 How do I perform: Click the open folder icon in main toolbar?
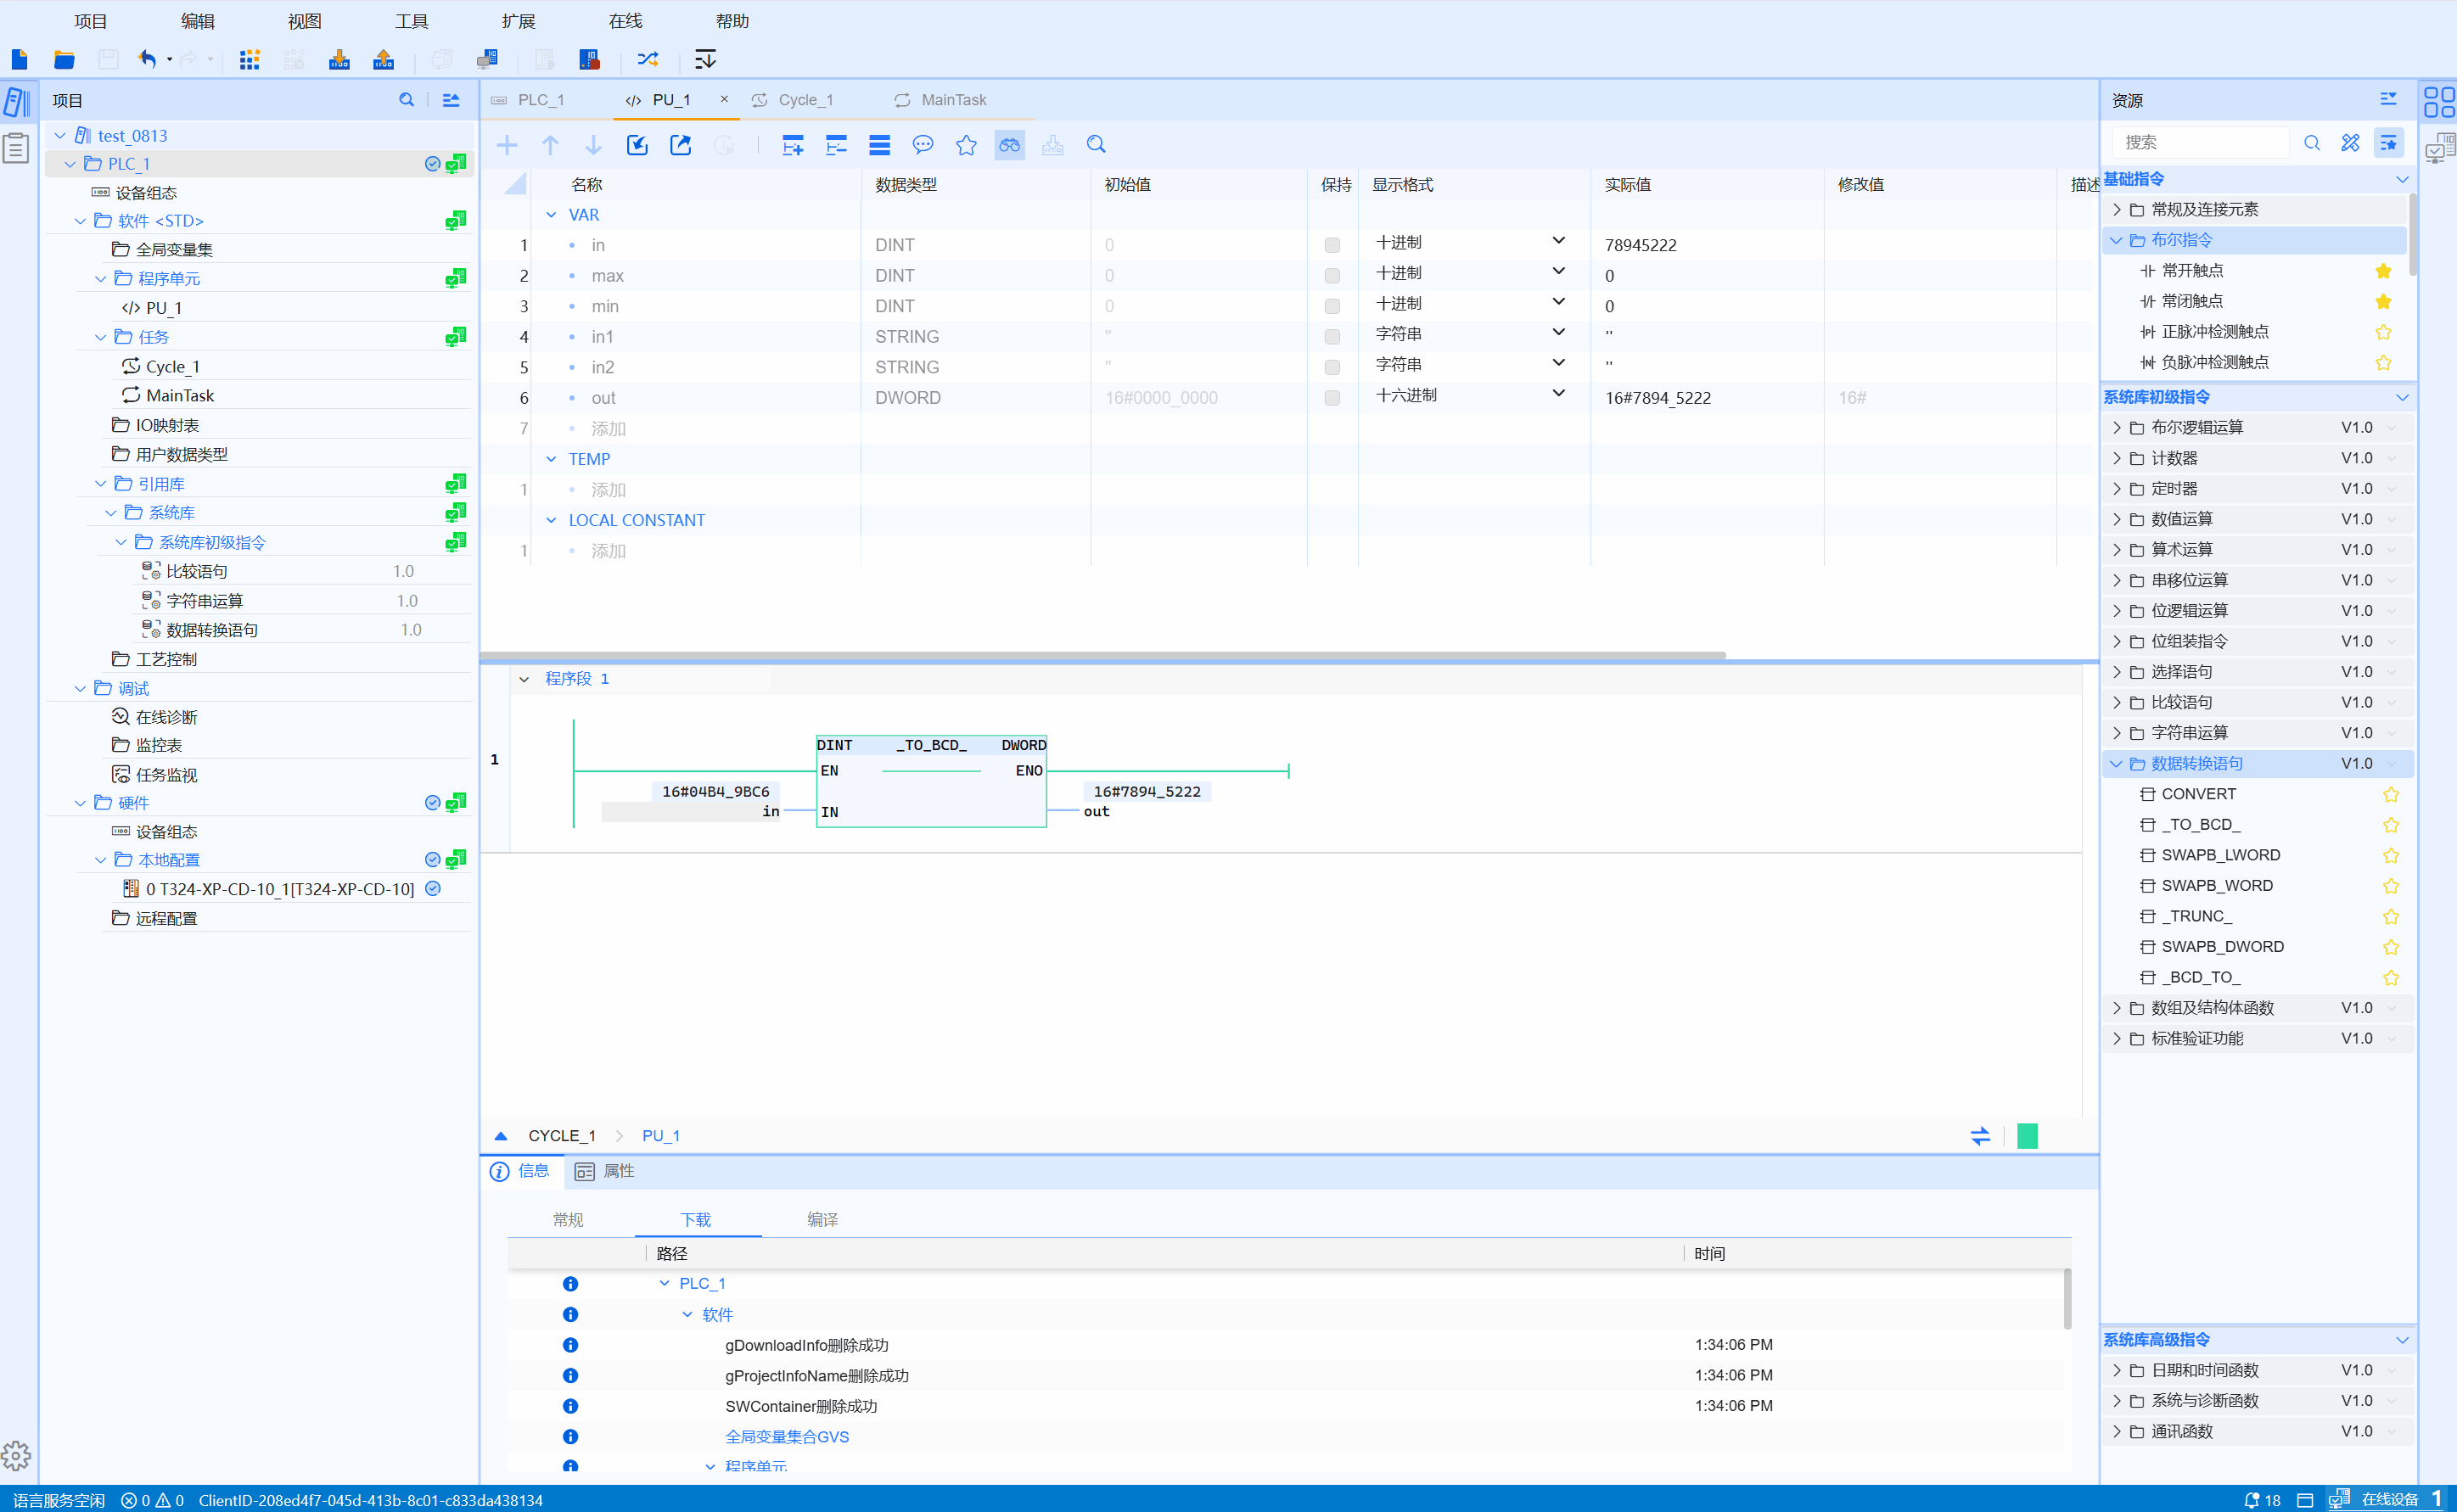click(x=64, y=60)
